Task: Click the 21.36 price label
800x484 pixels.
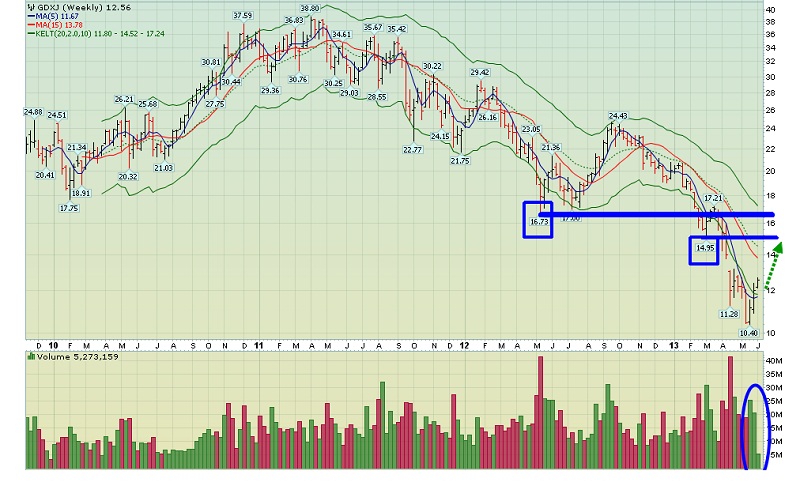Action: [551, 147]
